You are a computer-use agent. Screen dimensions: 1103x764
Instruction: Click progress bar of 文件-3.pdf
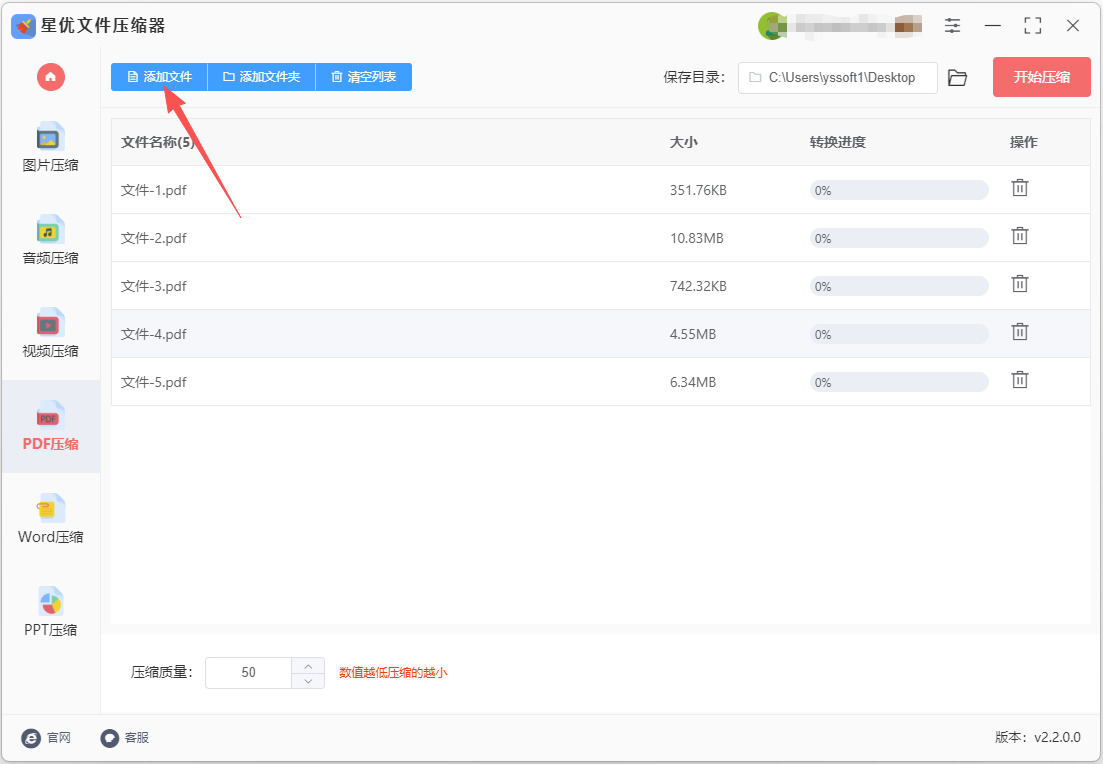coord(899,286)
